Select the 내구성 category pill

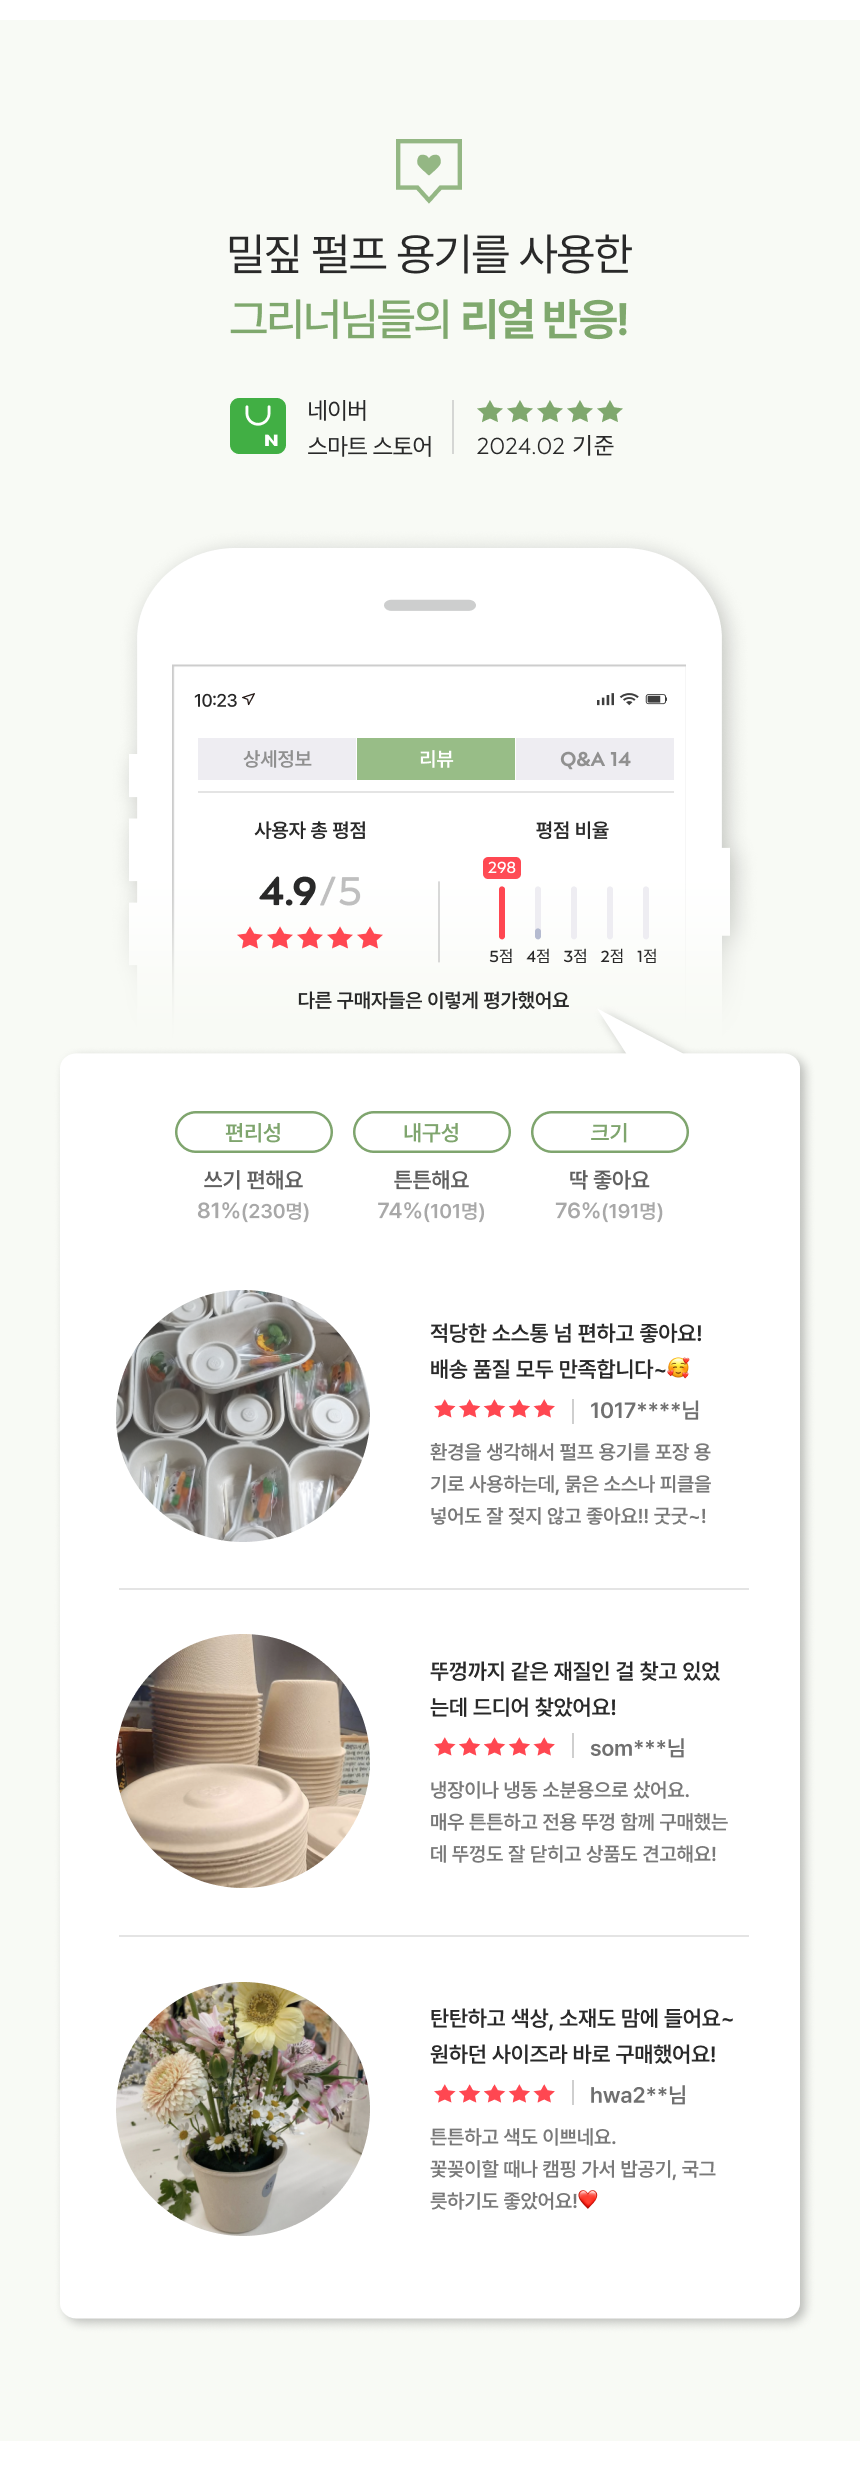tap(432, 1132)
